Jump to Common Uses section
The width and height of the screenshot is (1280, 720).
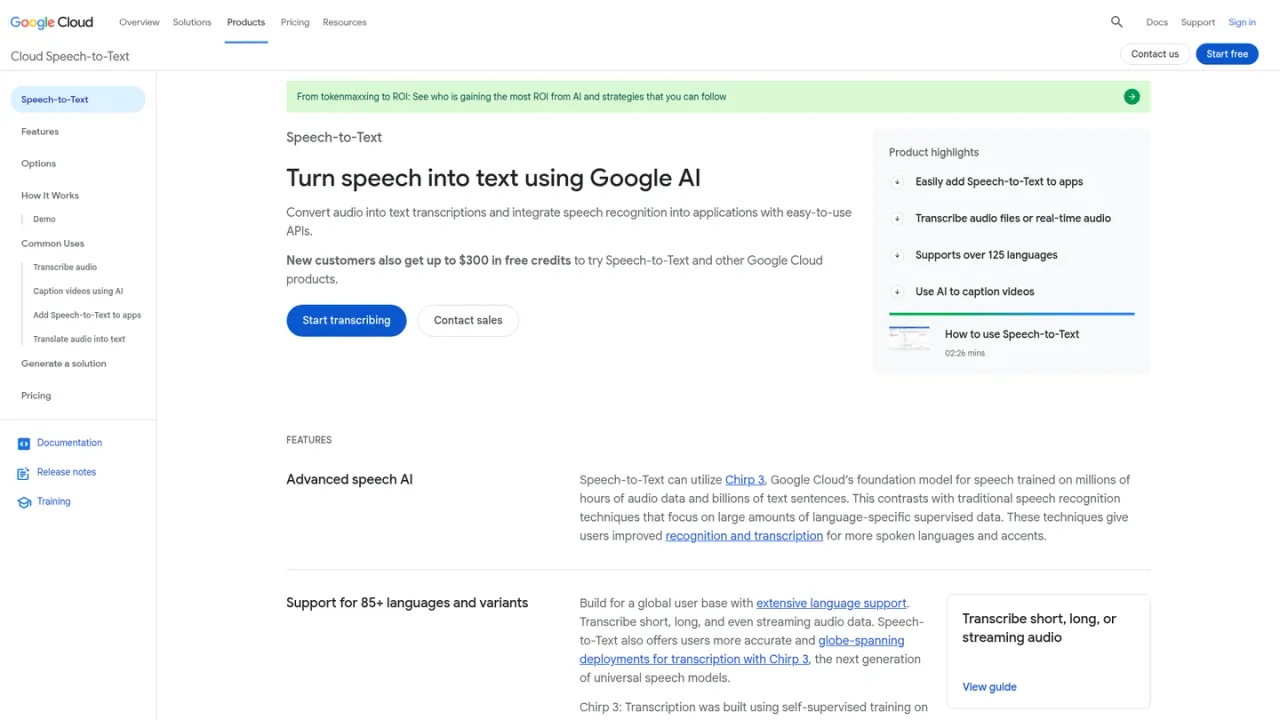[53, 244]
